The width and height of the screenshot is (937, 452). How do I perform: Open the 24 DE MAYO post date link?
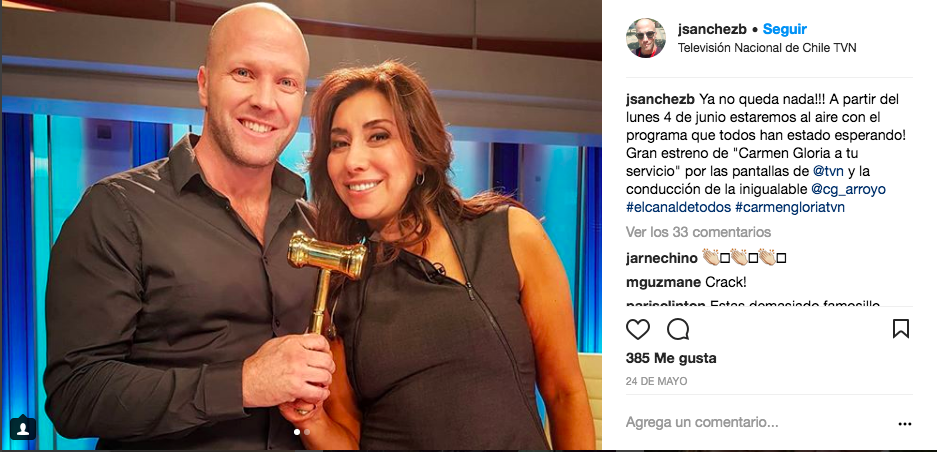656,381
